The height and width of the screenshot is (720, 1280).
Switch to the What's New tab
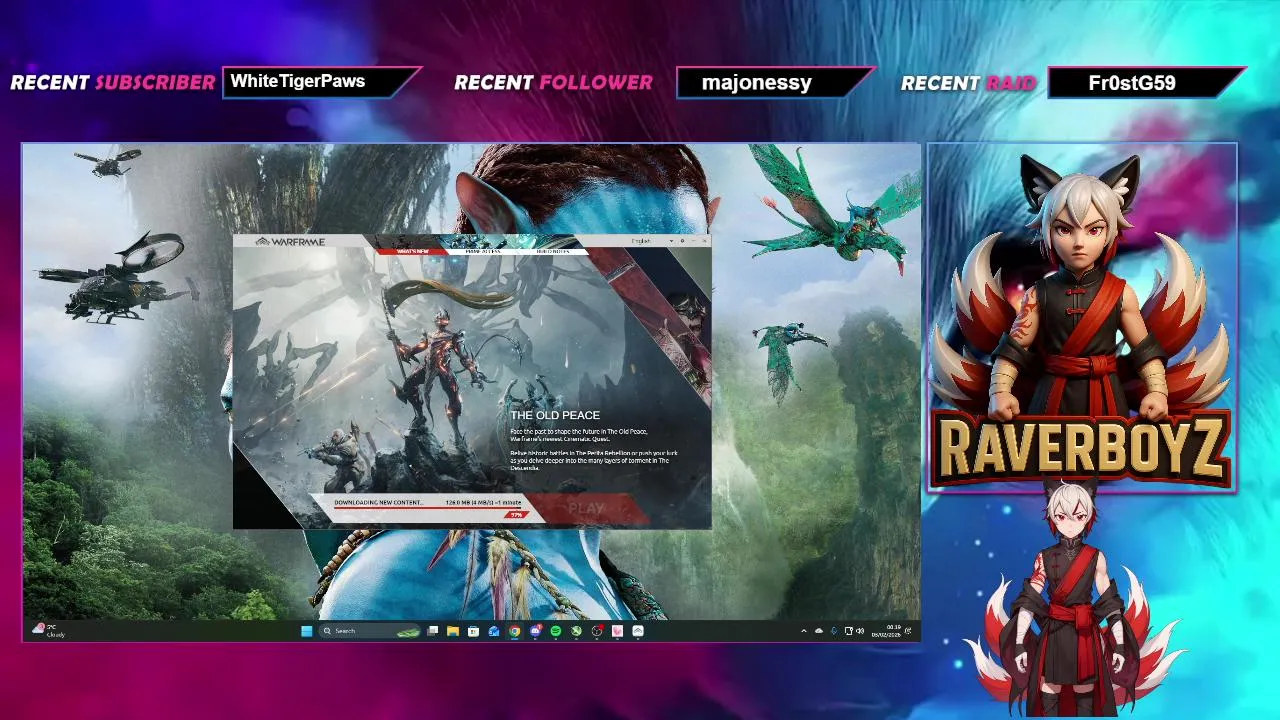pos(413,251)
